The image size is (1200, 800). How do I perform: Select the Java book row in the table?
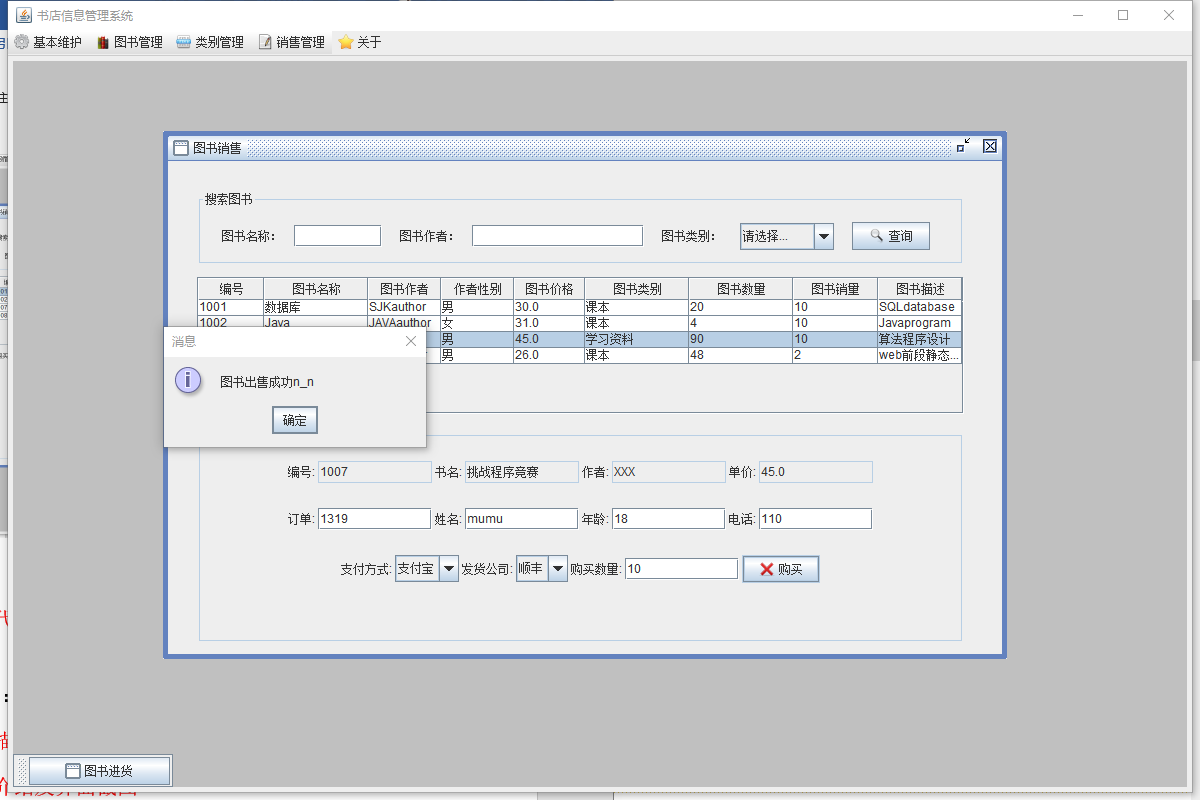(500, 322)
